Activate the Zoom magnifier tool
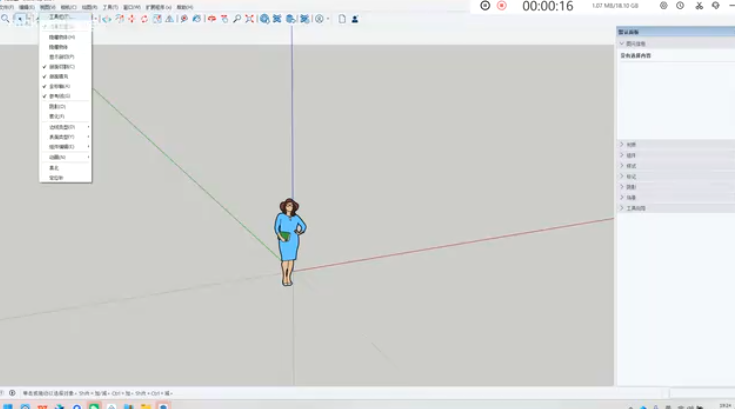This screenshot has height=409, width=735. [x=236, y=19]
